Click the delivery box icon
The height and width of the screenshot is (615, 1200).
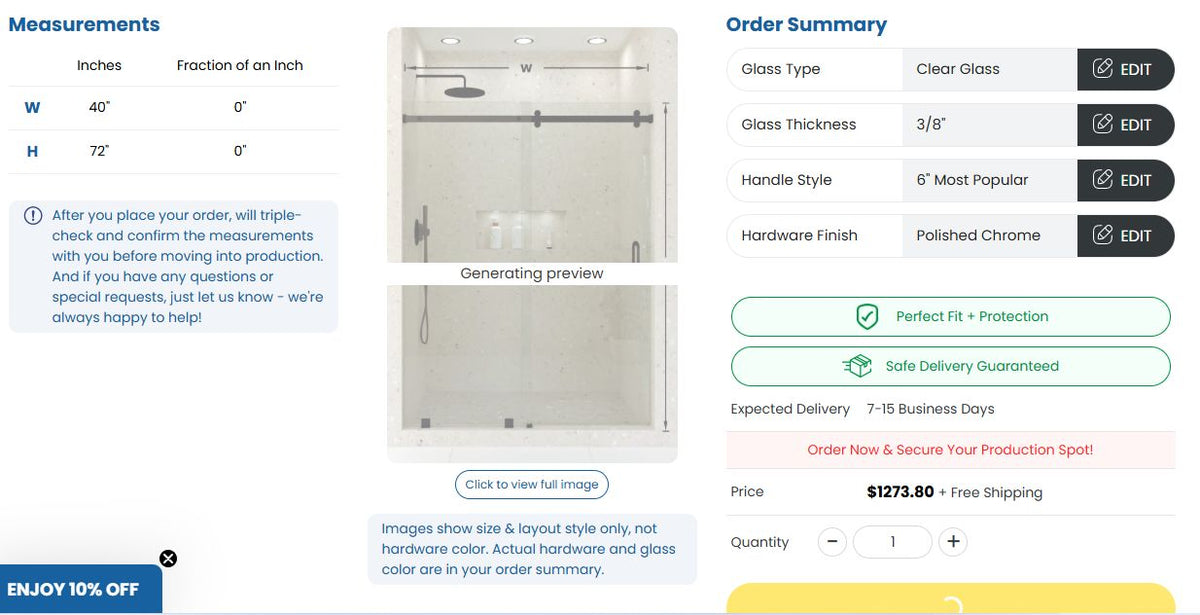pyautogui.click(x=857, y=366)
